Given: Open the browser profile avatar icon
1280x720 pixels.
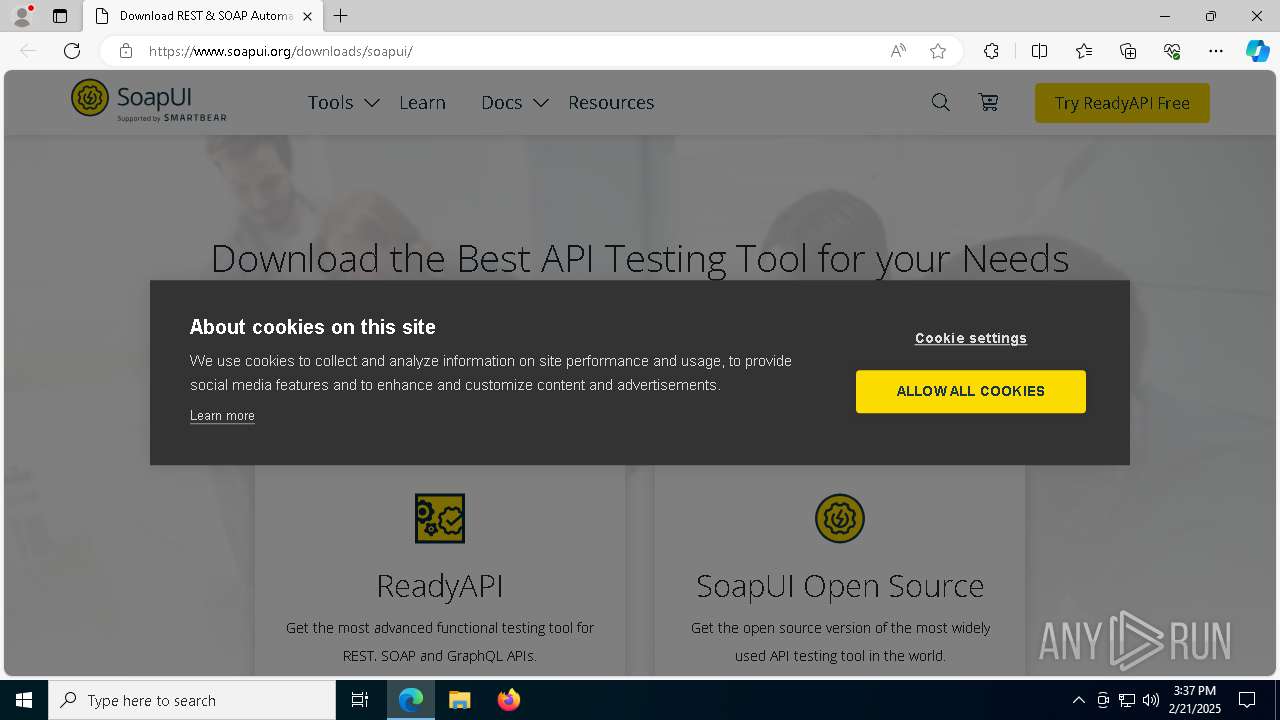Looking at the screenshot, I should [22, 16].
